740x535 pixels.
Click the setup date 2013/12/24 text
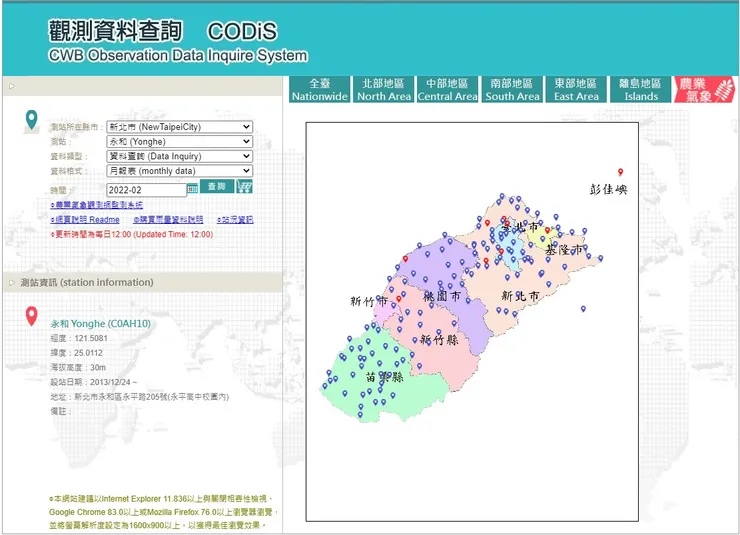pyautogui.click(x=113, y=382)
